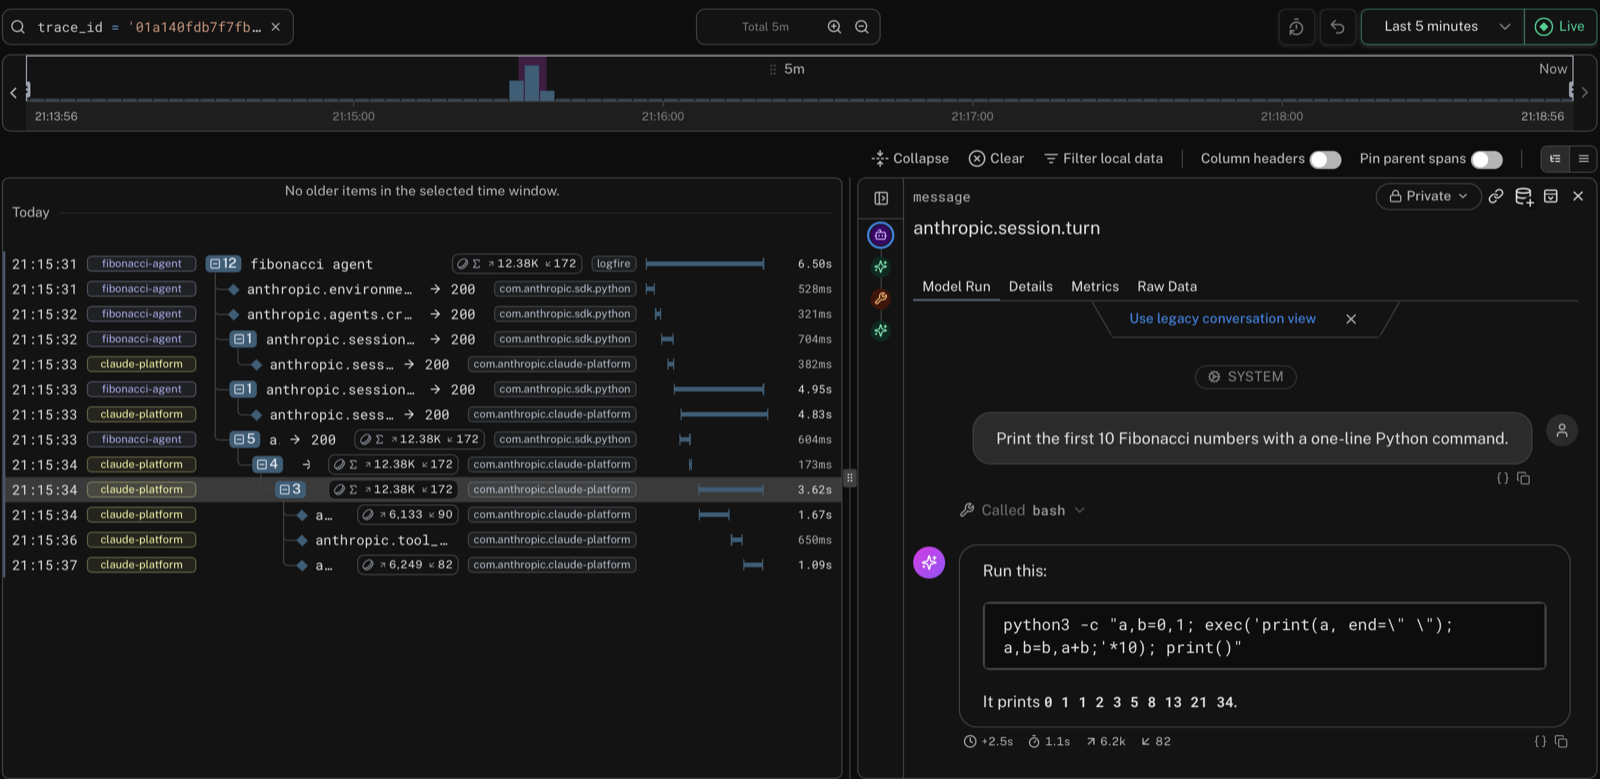
Task: Move timeline window later with right chevron
Action: coord(1584,92)
